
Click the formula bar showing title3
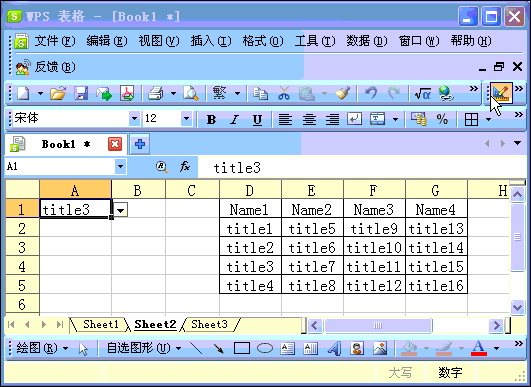[362, 167]
